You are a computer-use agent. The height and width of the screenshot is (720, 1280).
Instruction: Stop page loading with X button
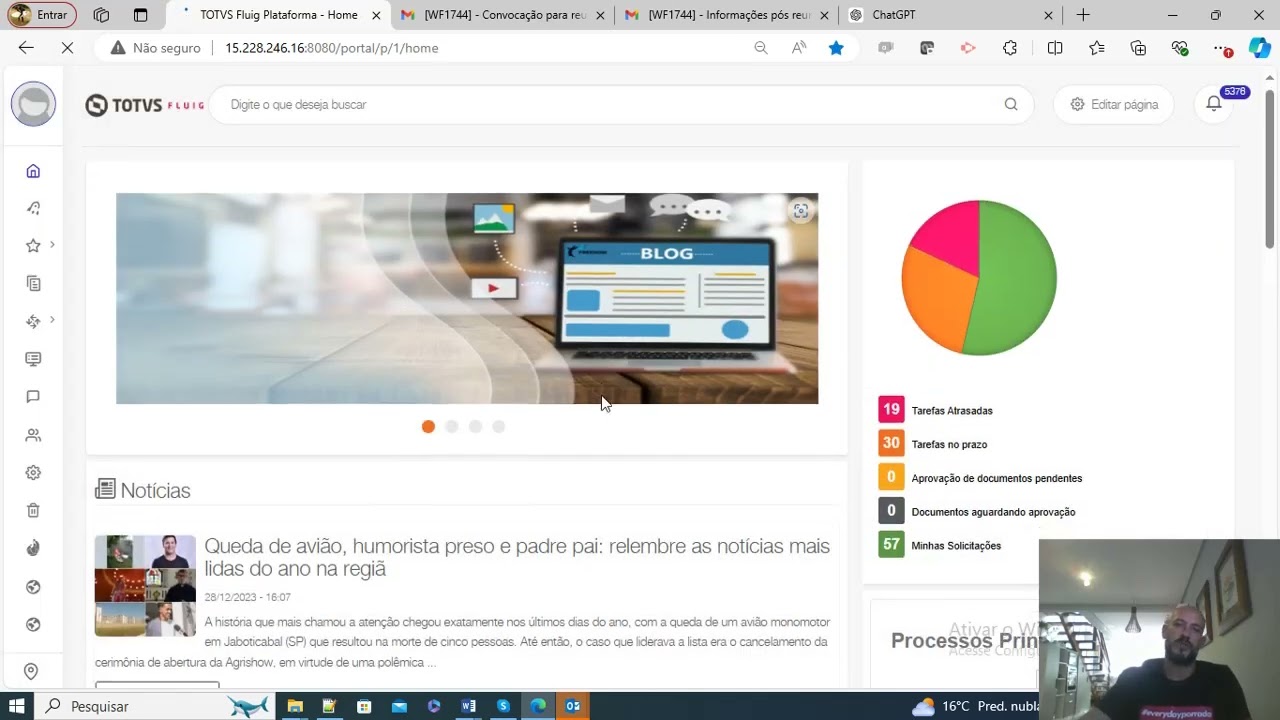click(x=66, y=48)
